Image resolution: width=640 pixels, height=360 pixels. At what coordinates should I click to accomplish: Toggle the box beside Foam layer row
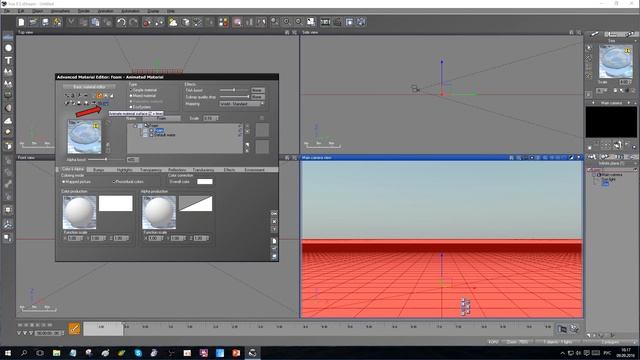coord(151,130)
